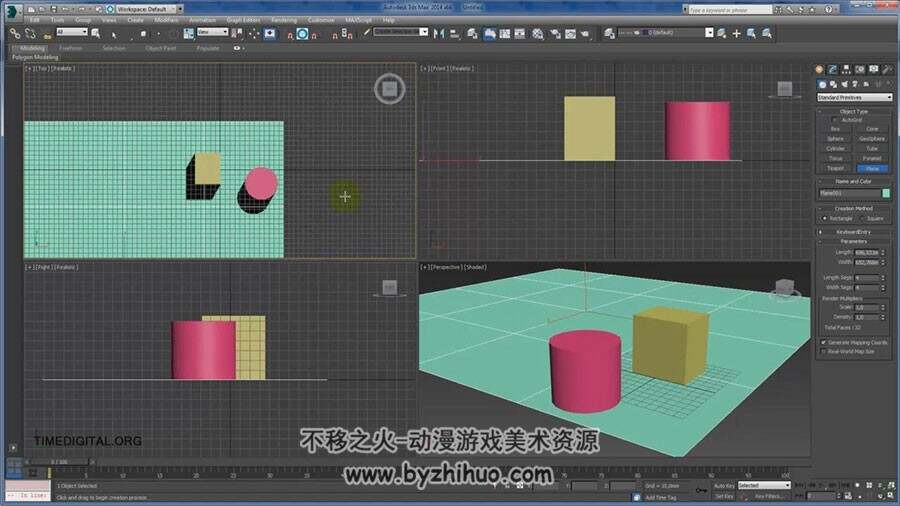Open the Tools menu
The image size is (900, 506).
coord(57,20)
